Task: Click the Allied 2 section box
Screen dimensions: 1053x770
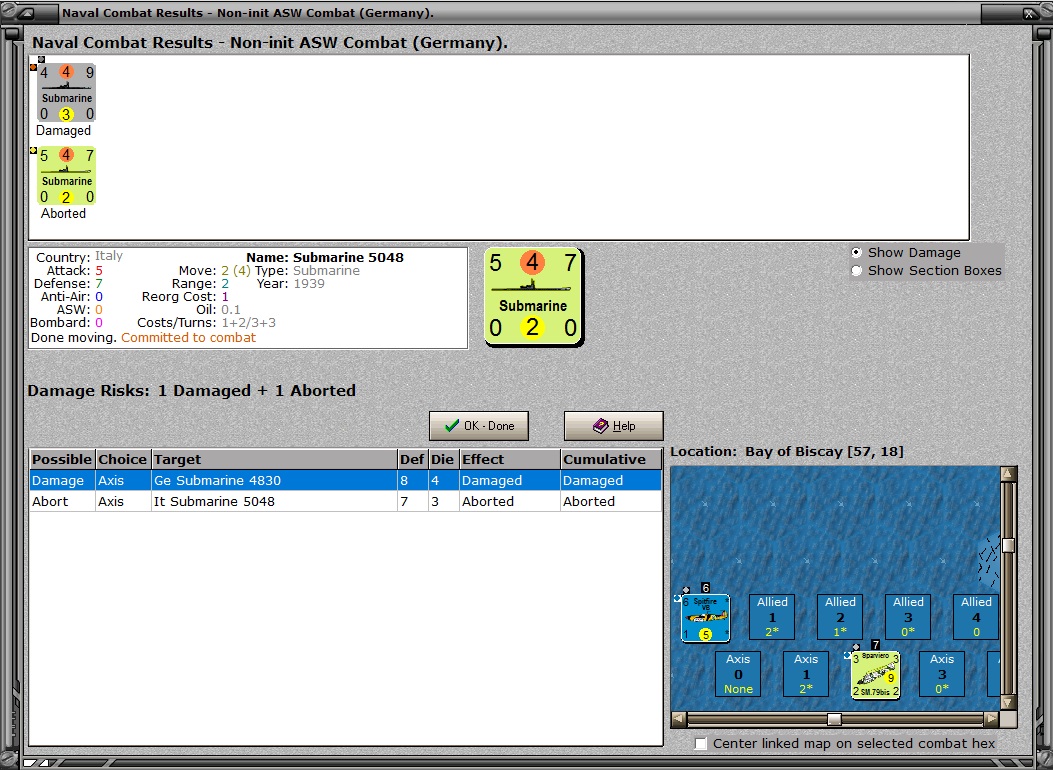Action: click(x=840, y=617)
